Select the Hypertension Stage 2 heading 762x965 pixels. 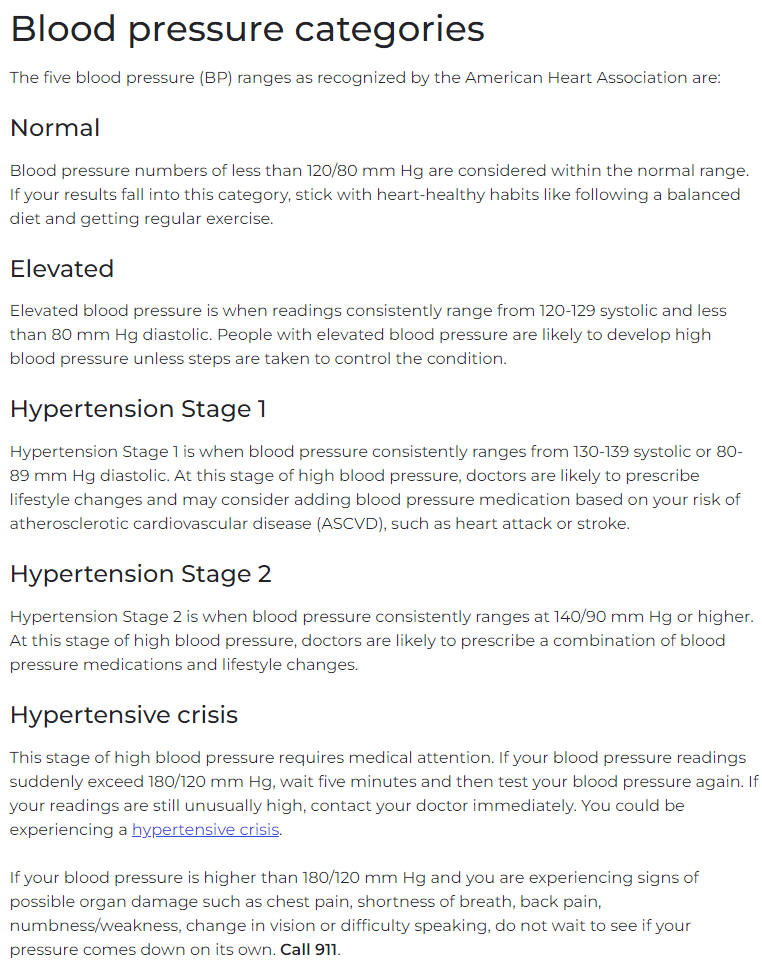click(141, 574)
